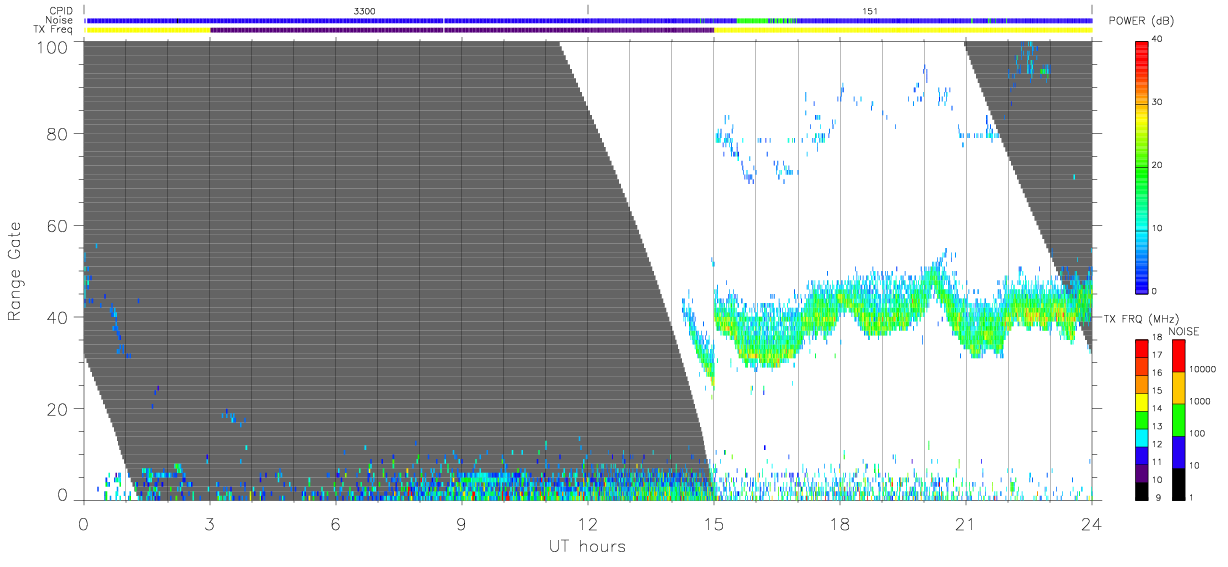This screenshot has height=567, width=1228.
Task: Click the 40 tick label on Range Gate axis
Action: click(x=58, y=317)
